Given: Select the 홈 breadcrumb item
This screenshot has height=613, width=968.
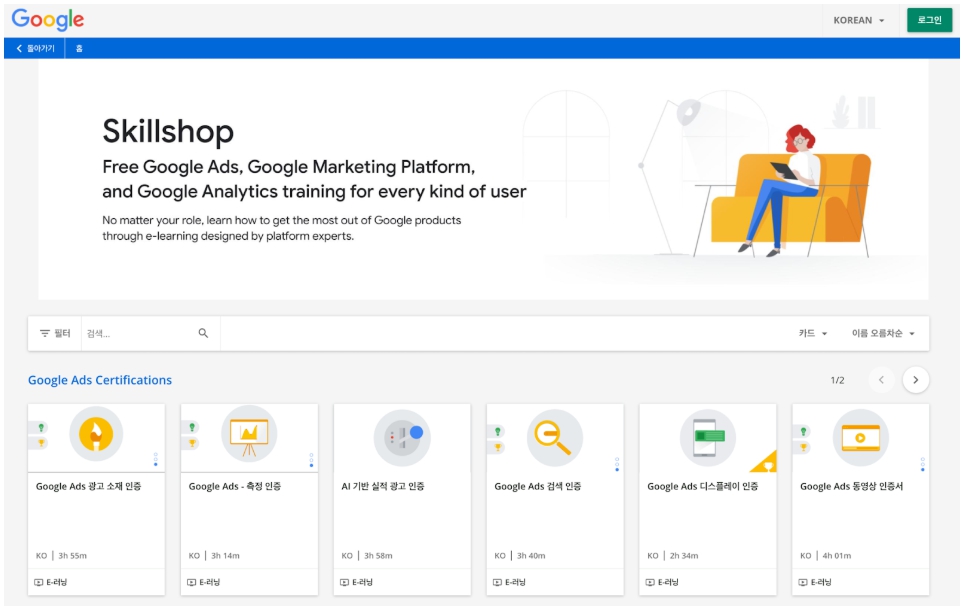Looking at the screenshot, I should [79, 48].
